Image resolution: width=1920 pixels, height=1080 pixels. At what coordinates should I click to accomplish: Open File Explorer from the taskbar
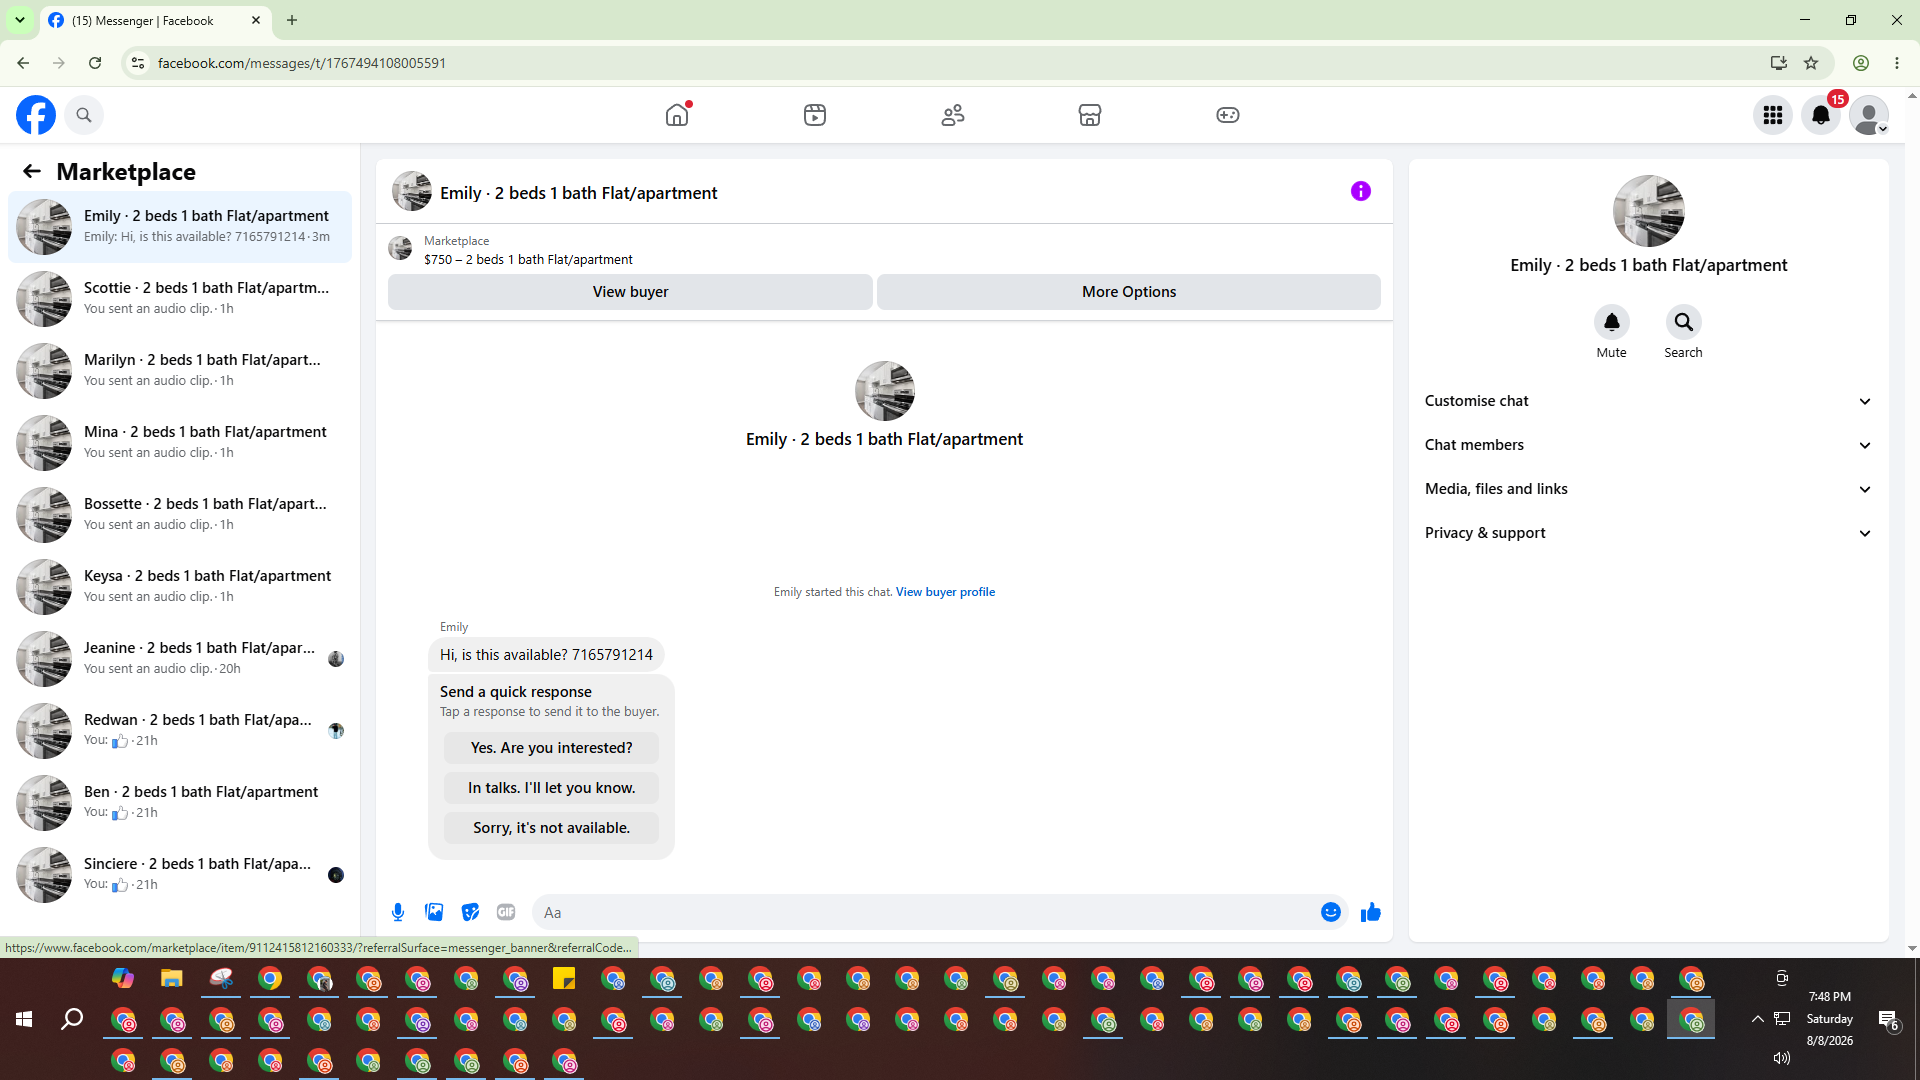click(172, 979)
